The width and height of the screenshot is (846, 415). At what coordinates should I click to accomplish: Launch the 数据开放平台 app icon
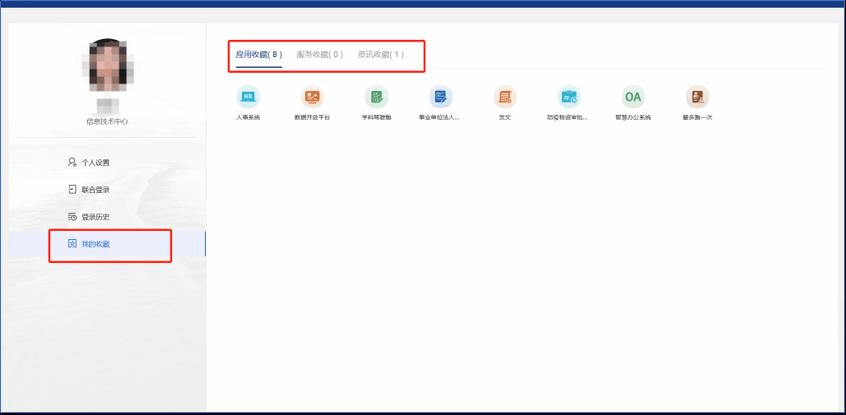coord(312,97)
